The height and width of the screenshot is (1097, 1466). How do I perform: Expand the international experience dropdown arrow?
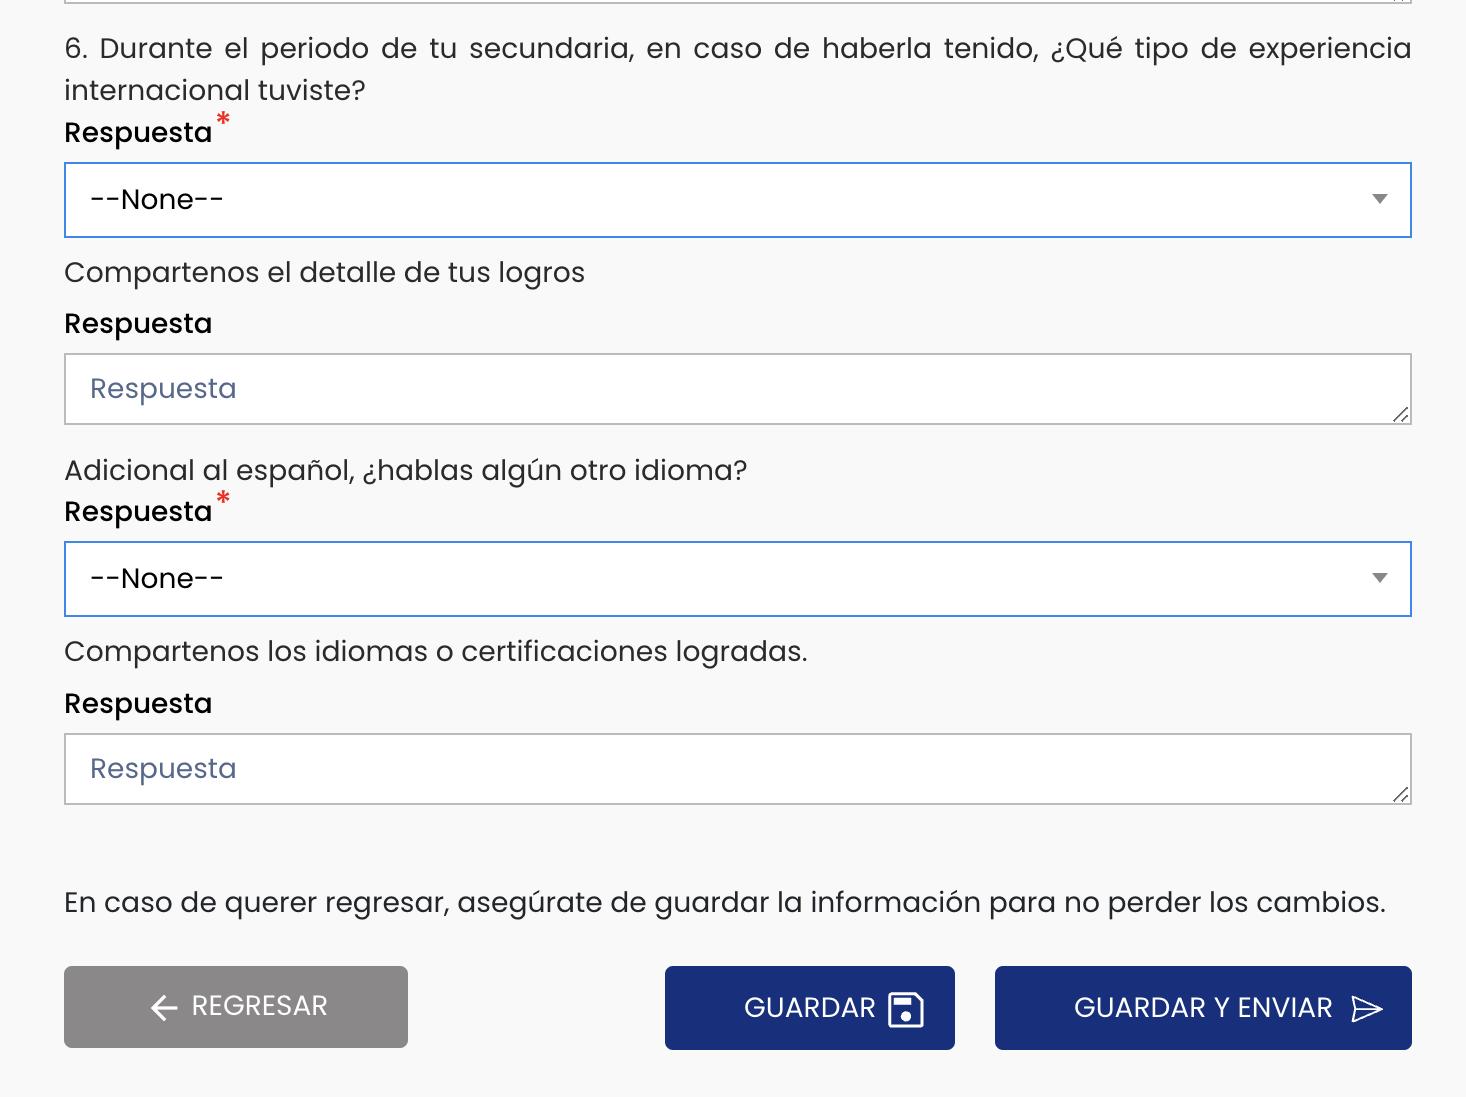tap(1379, 199)
